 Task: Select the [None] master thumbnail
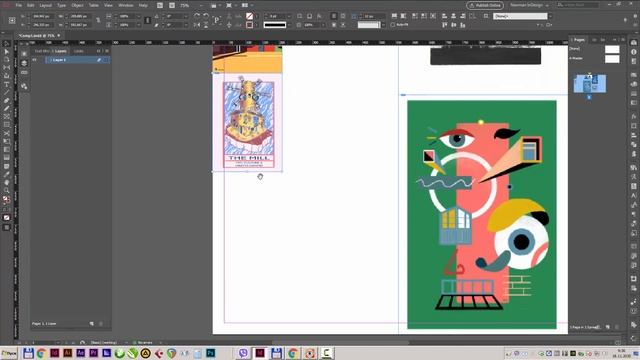coord(612,49)
